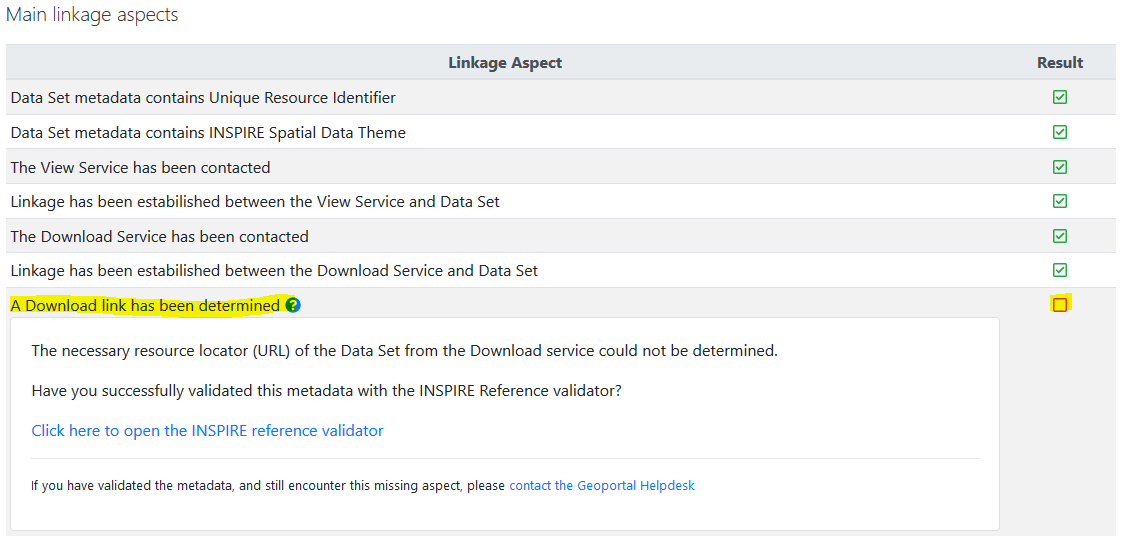Viewport: 1128px width, 548px height.
Task: Click check icon for Download Service contacted row
Action: pyautogui.click(x=1060, y=236)
